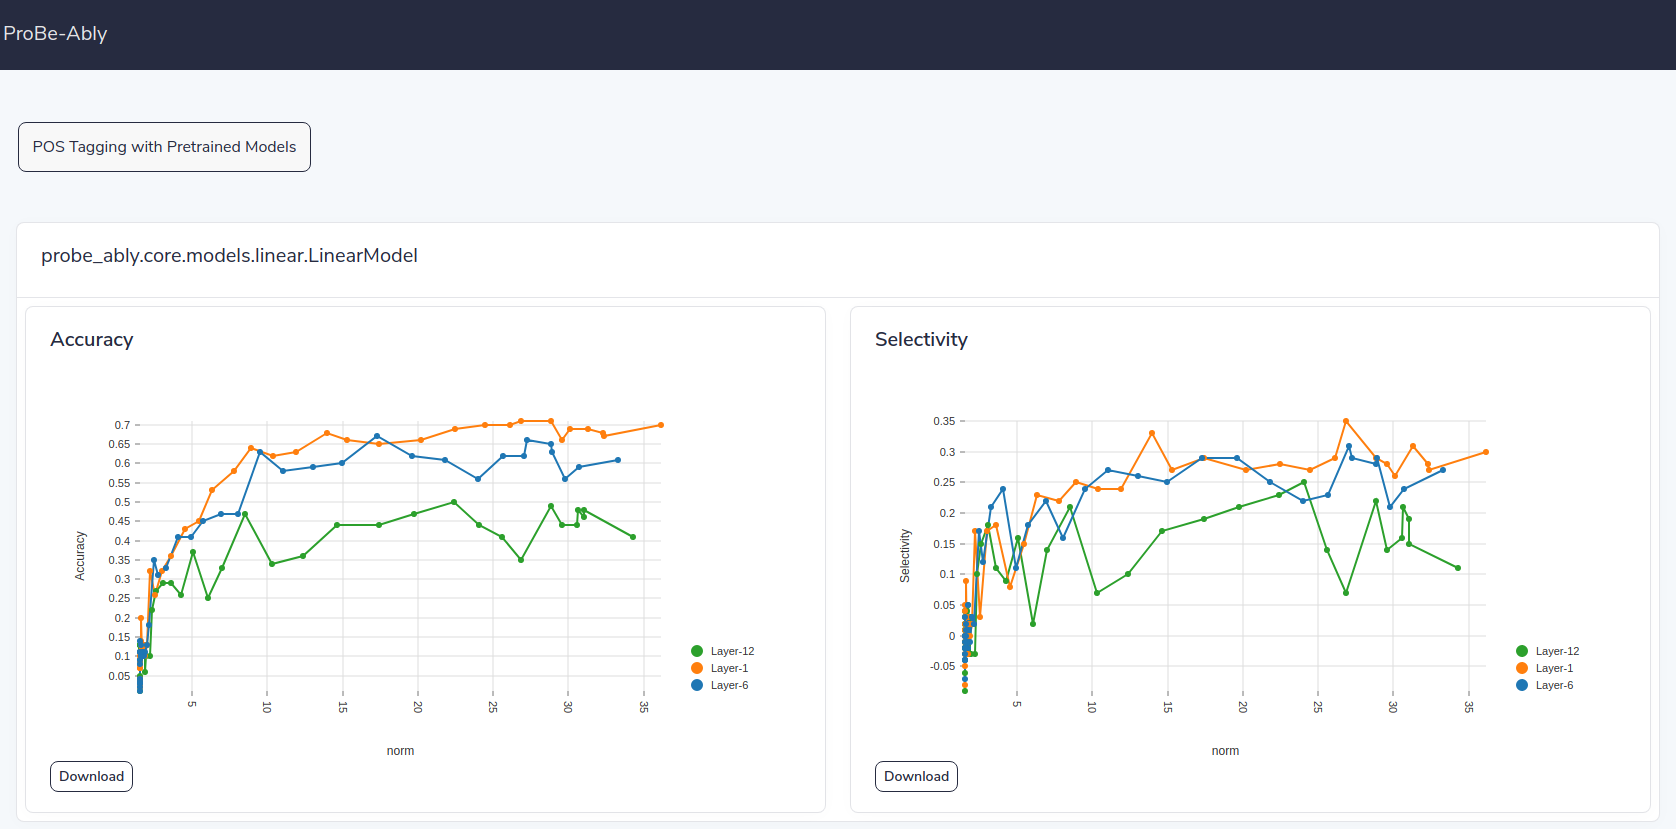Download the Accuracy chart
This screenshot has width=1676, height=829.
91,776
